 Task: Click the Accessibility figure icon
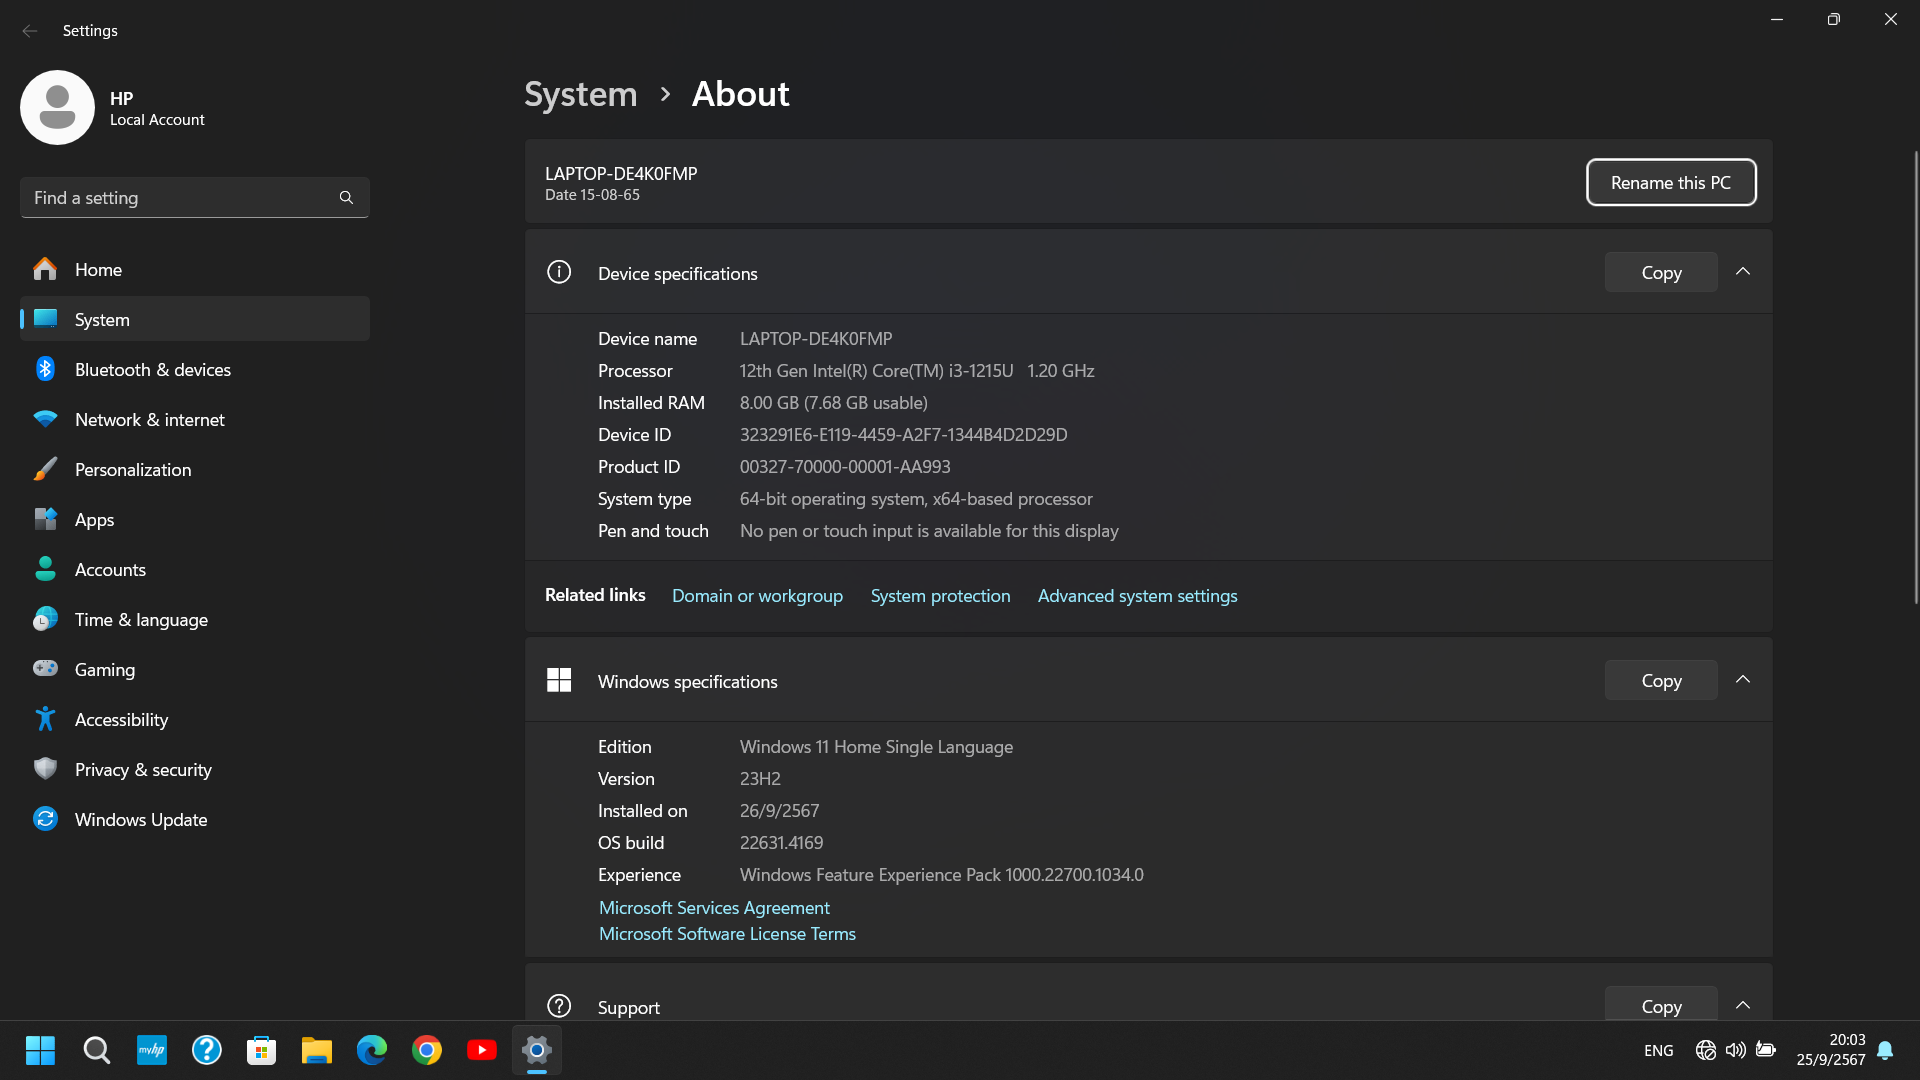45,719
